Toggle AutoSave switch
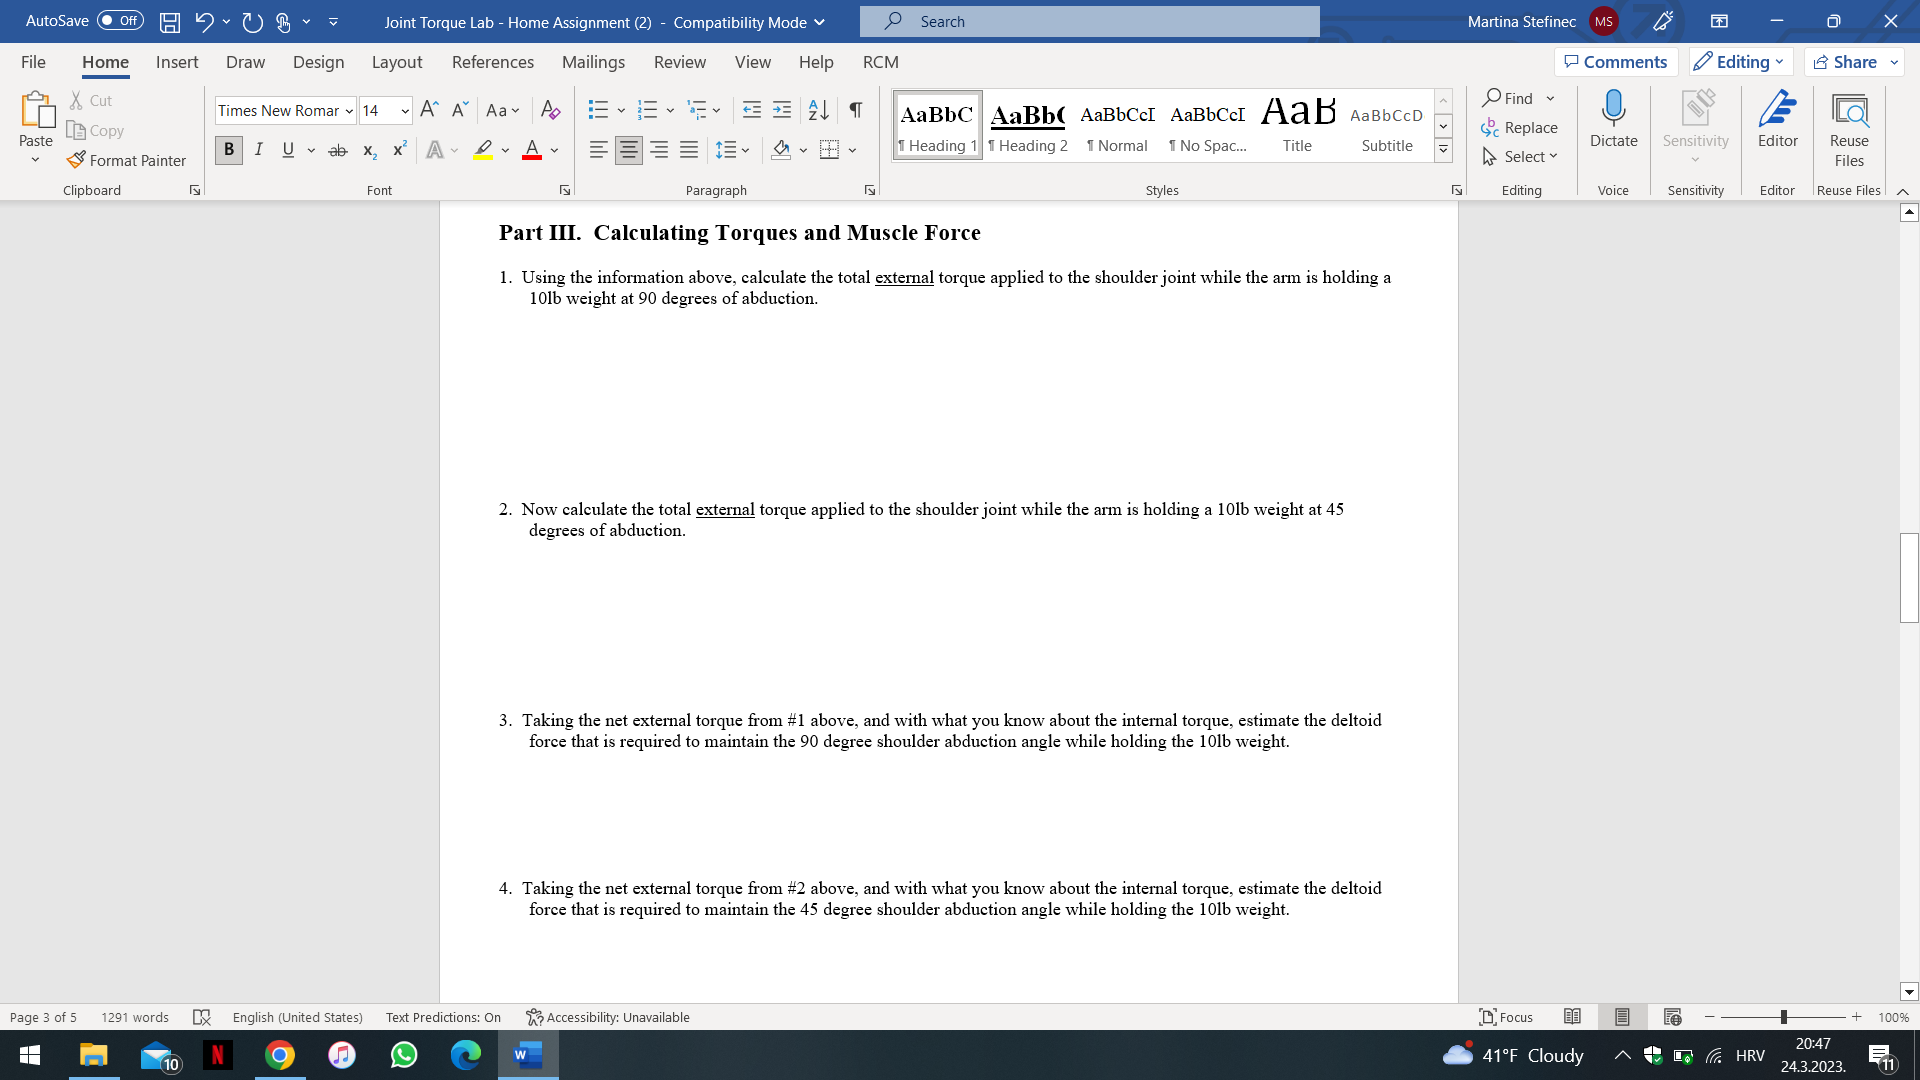Screen dimensions: 1920x1080 tap(120, 21)
